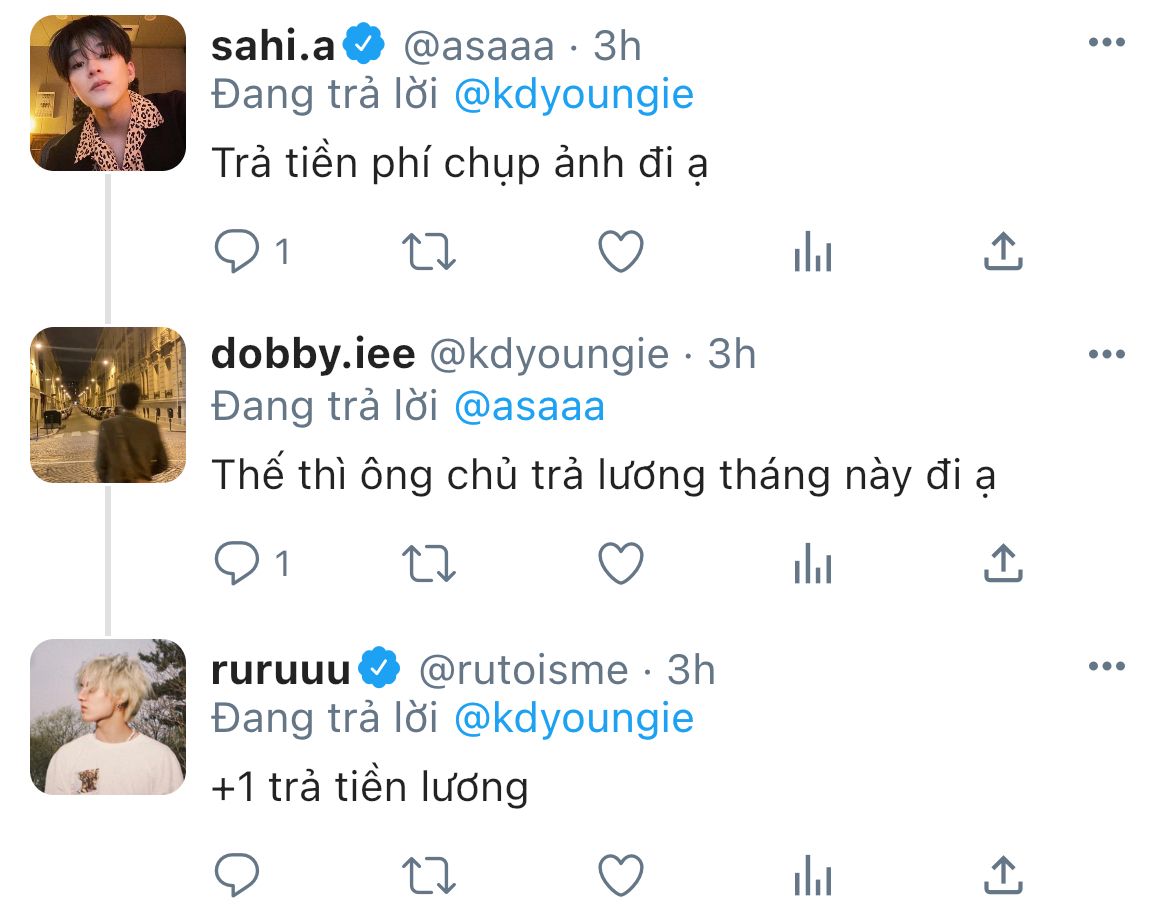Screen dimensions: 1170x923
Task: Open more options for sahi.a's tweet
Action: coord(1107,43)
